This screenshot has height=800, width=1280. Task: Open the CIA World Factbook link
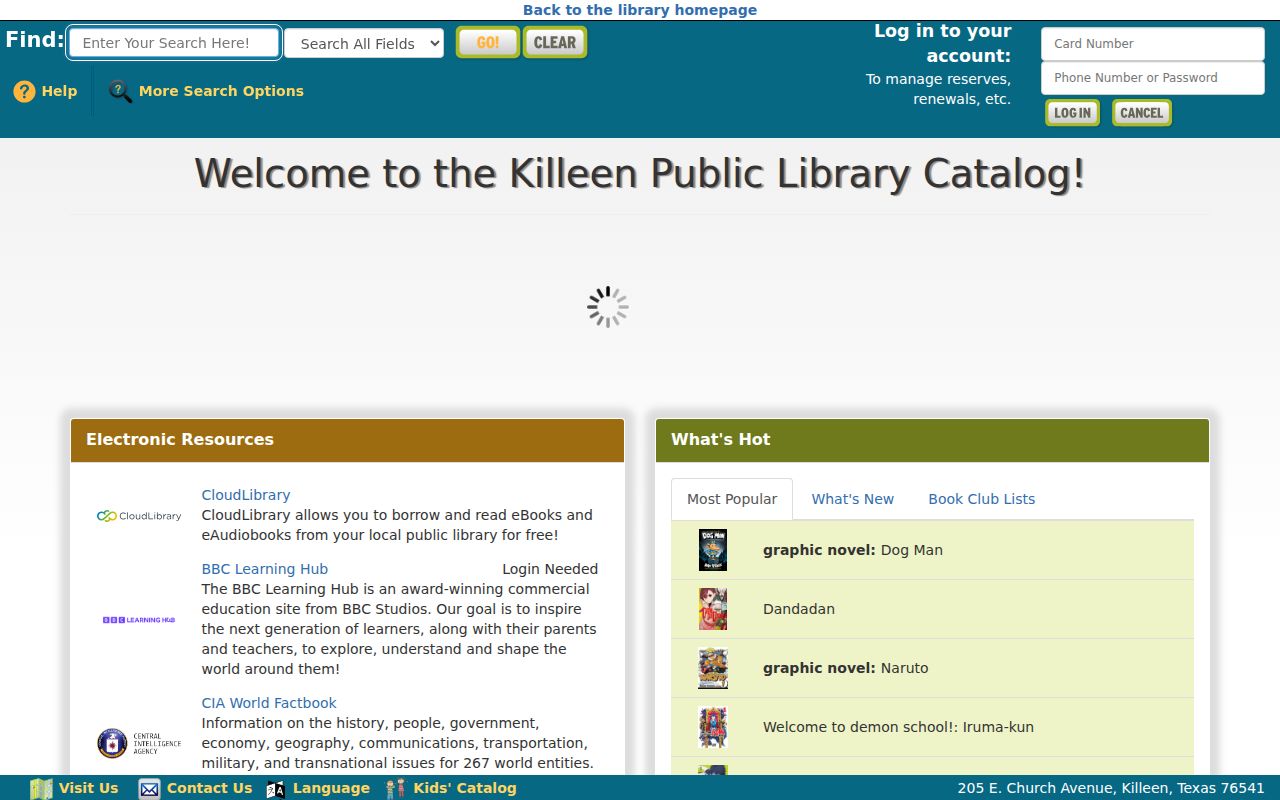269,703
